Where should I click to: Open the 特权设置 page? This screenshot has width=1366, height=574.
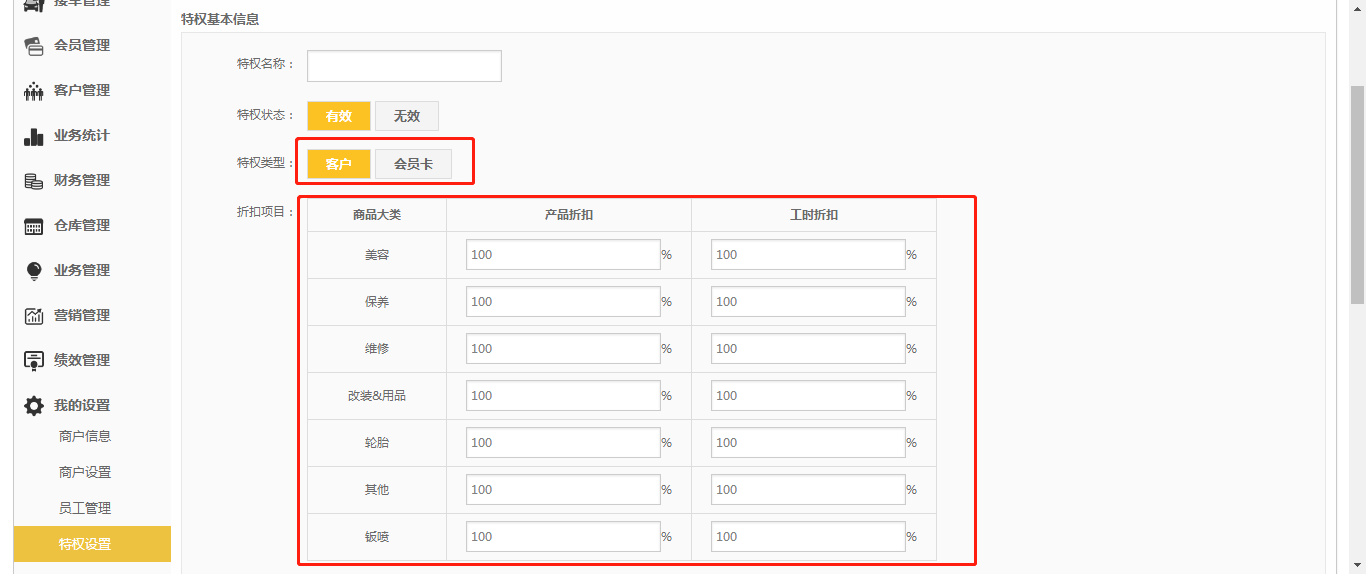[x=85, y=544]
